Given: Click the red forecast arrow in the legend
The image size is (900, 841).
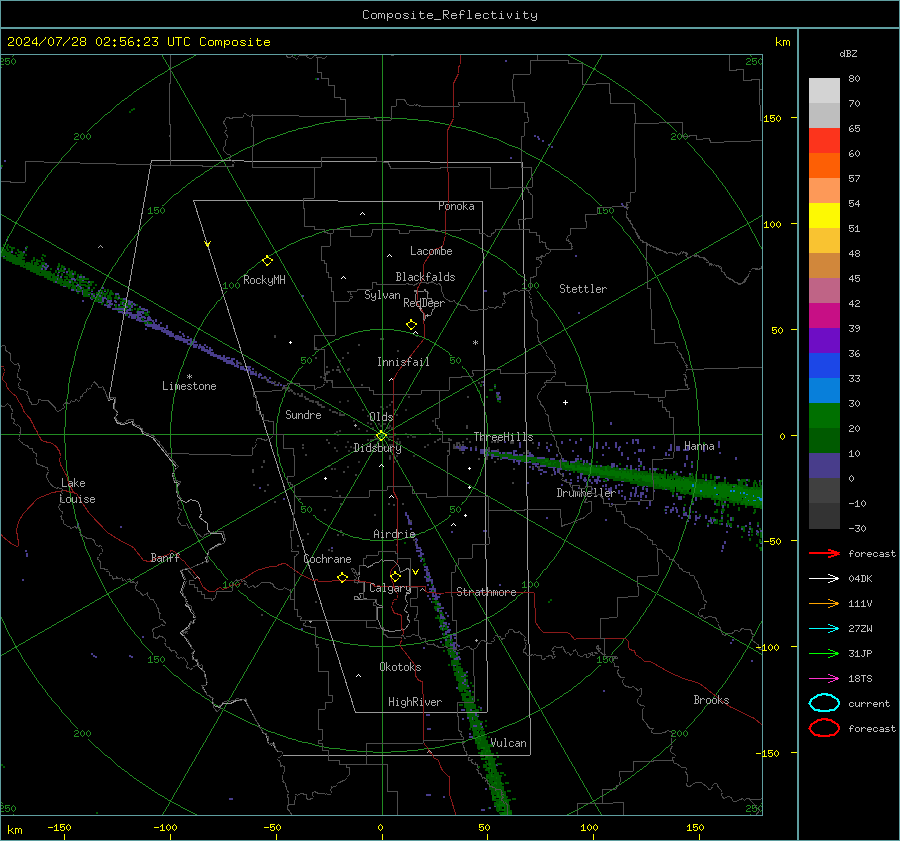Looking at the screenshot, I should click(824, 553).
